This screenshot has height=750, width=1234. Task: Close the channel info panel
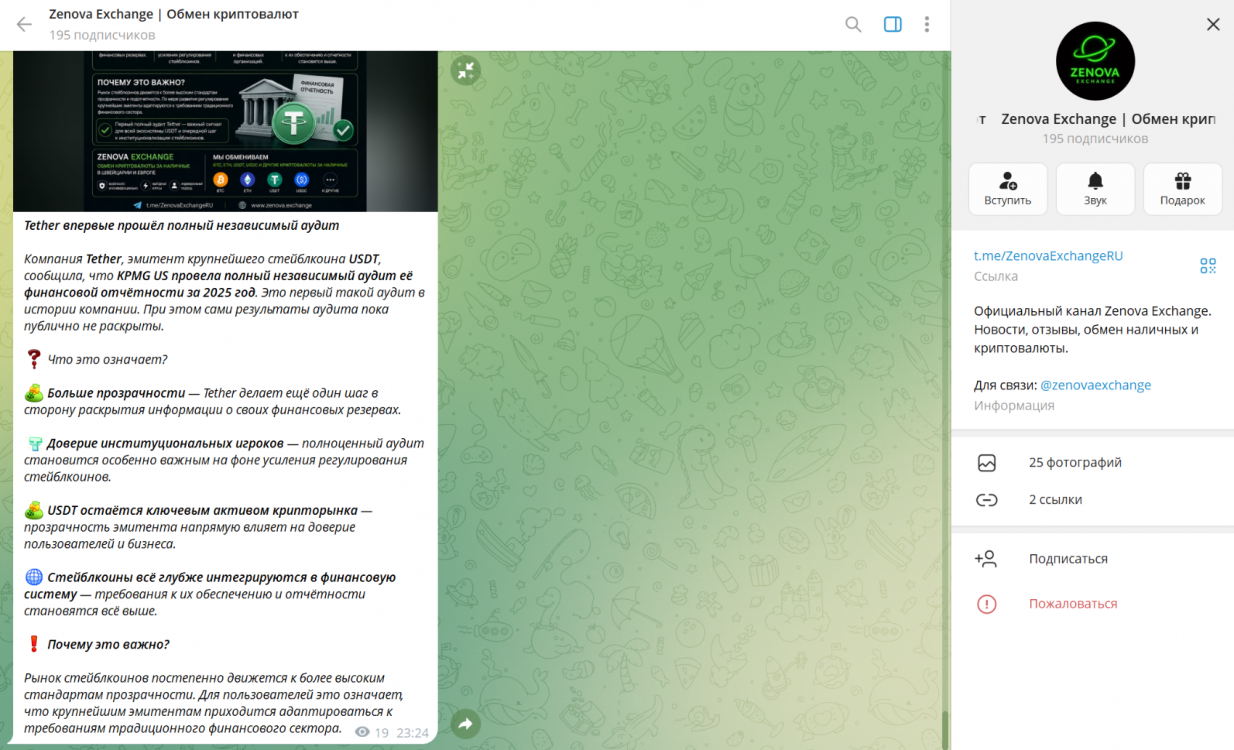coord(1213,24)
